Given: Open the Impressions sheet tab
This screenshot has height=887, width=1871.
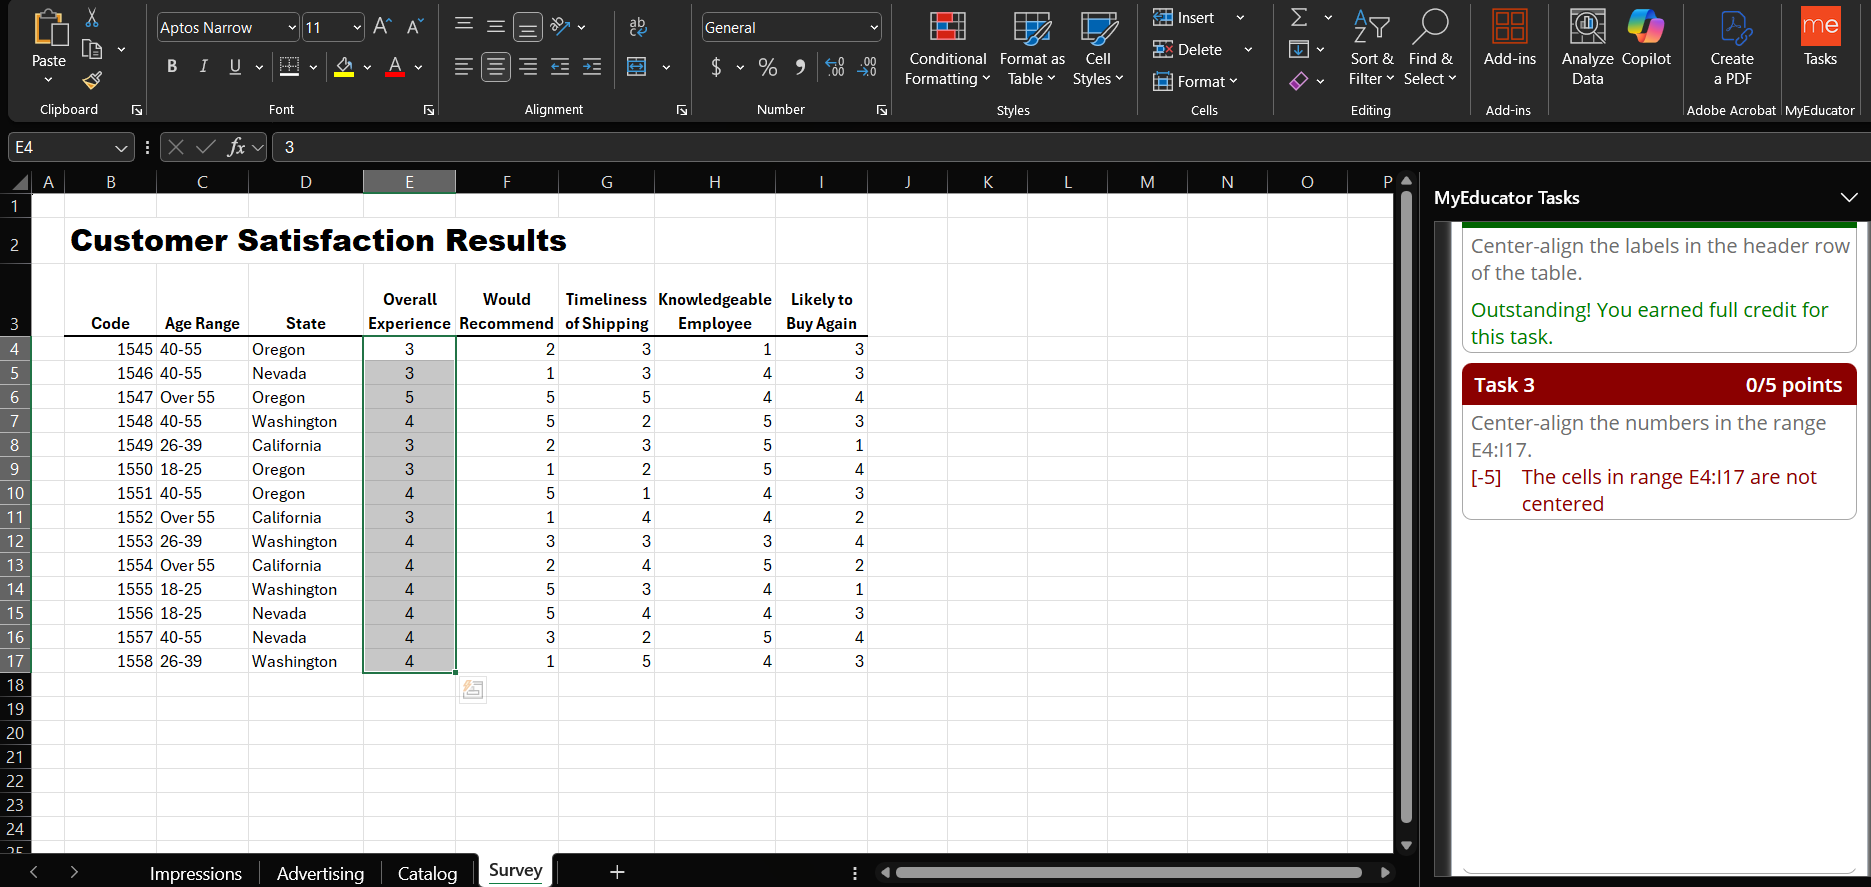Looking at the screenshot, I should [x=196, y=873].
